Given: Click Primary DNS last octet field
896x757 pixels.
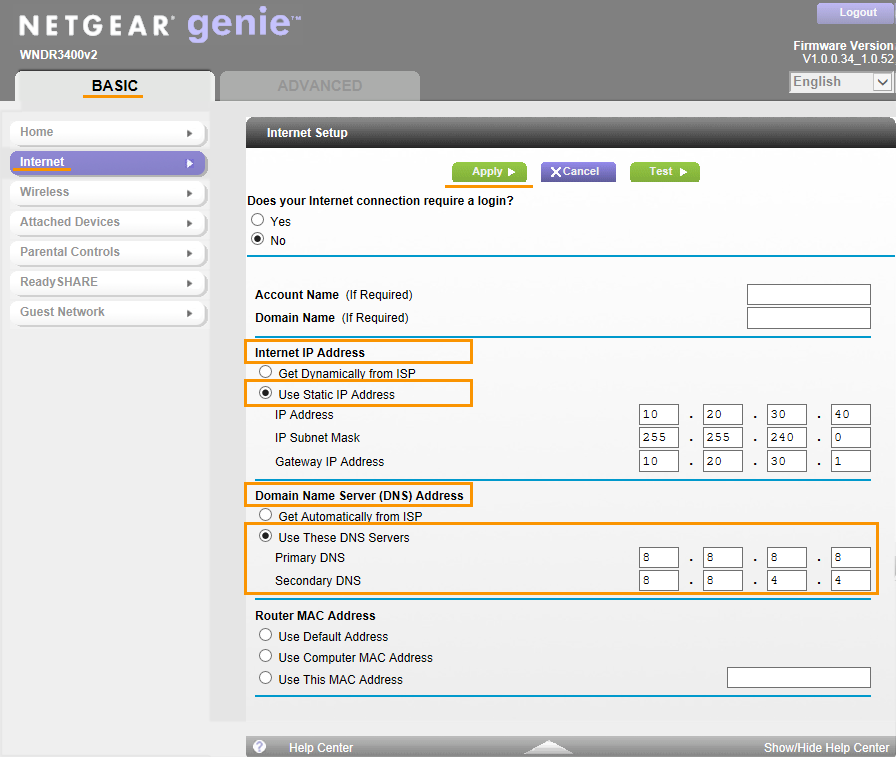Looking at the screenshot, I should point(850,557).
